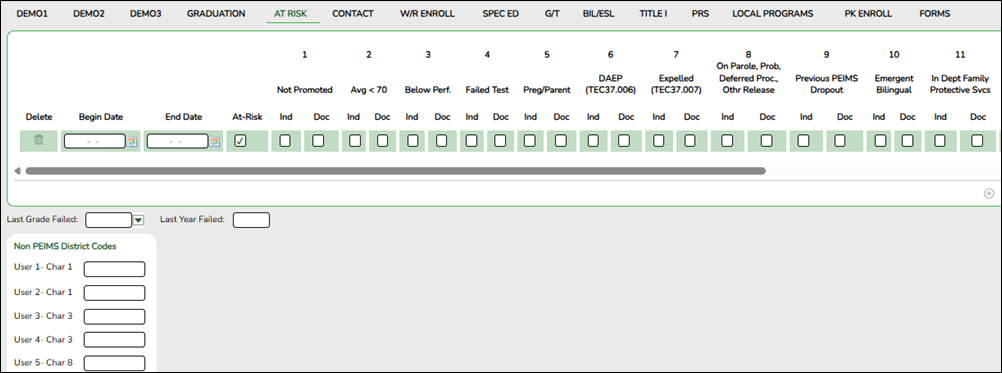Focus the End Date input field
Viewport: 1002px width, 373px height.
coord(177,141)
